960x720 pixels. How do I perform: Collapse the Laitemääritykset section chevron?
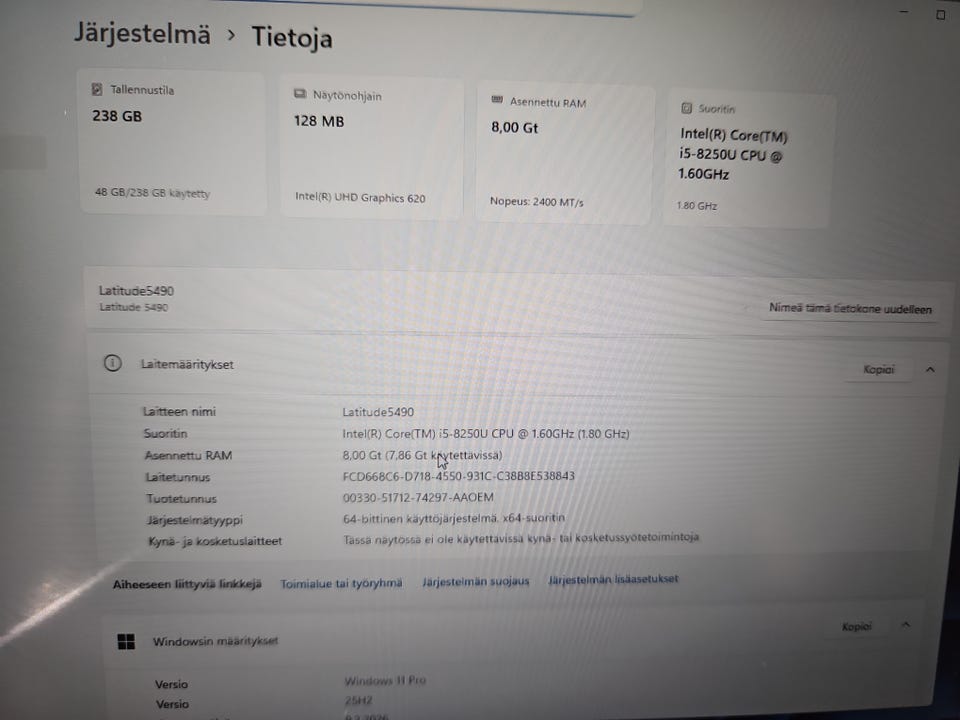pos(930,369)
